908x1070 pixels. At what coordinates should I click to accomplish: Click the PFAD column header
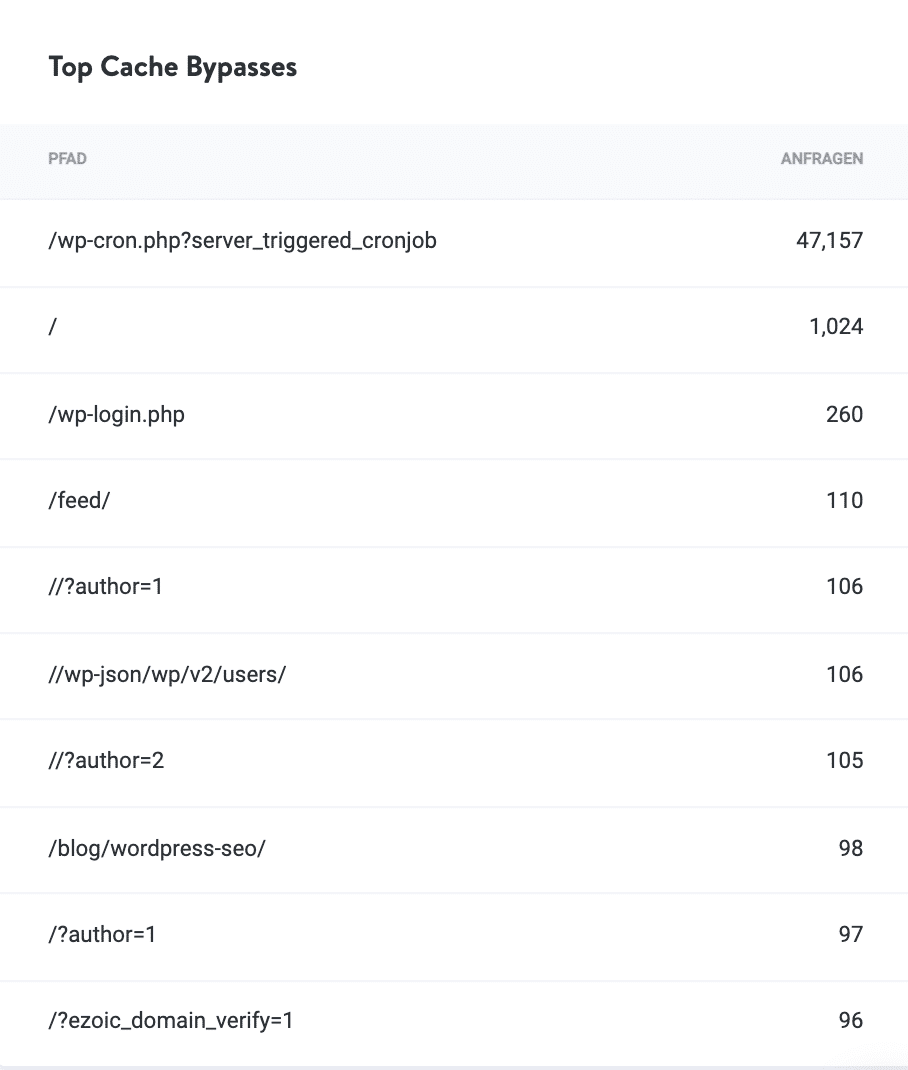pyautogui.click(x=67, y=158)
